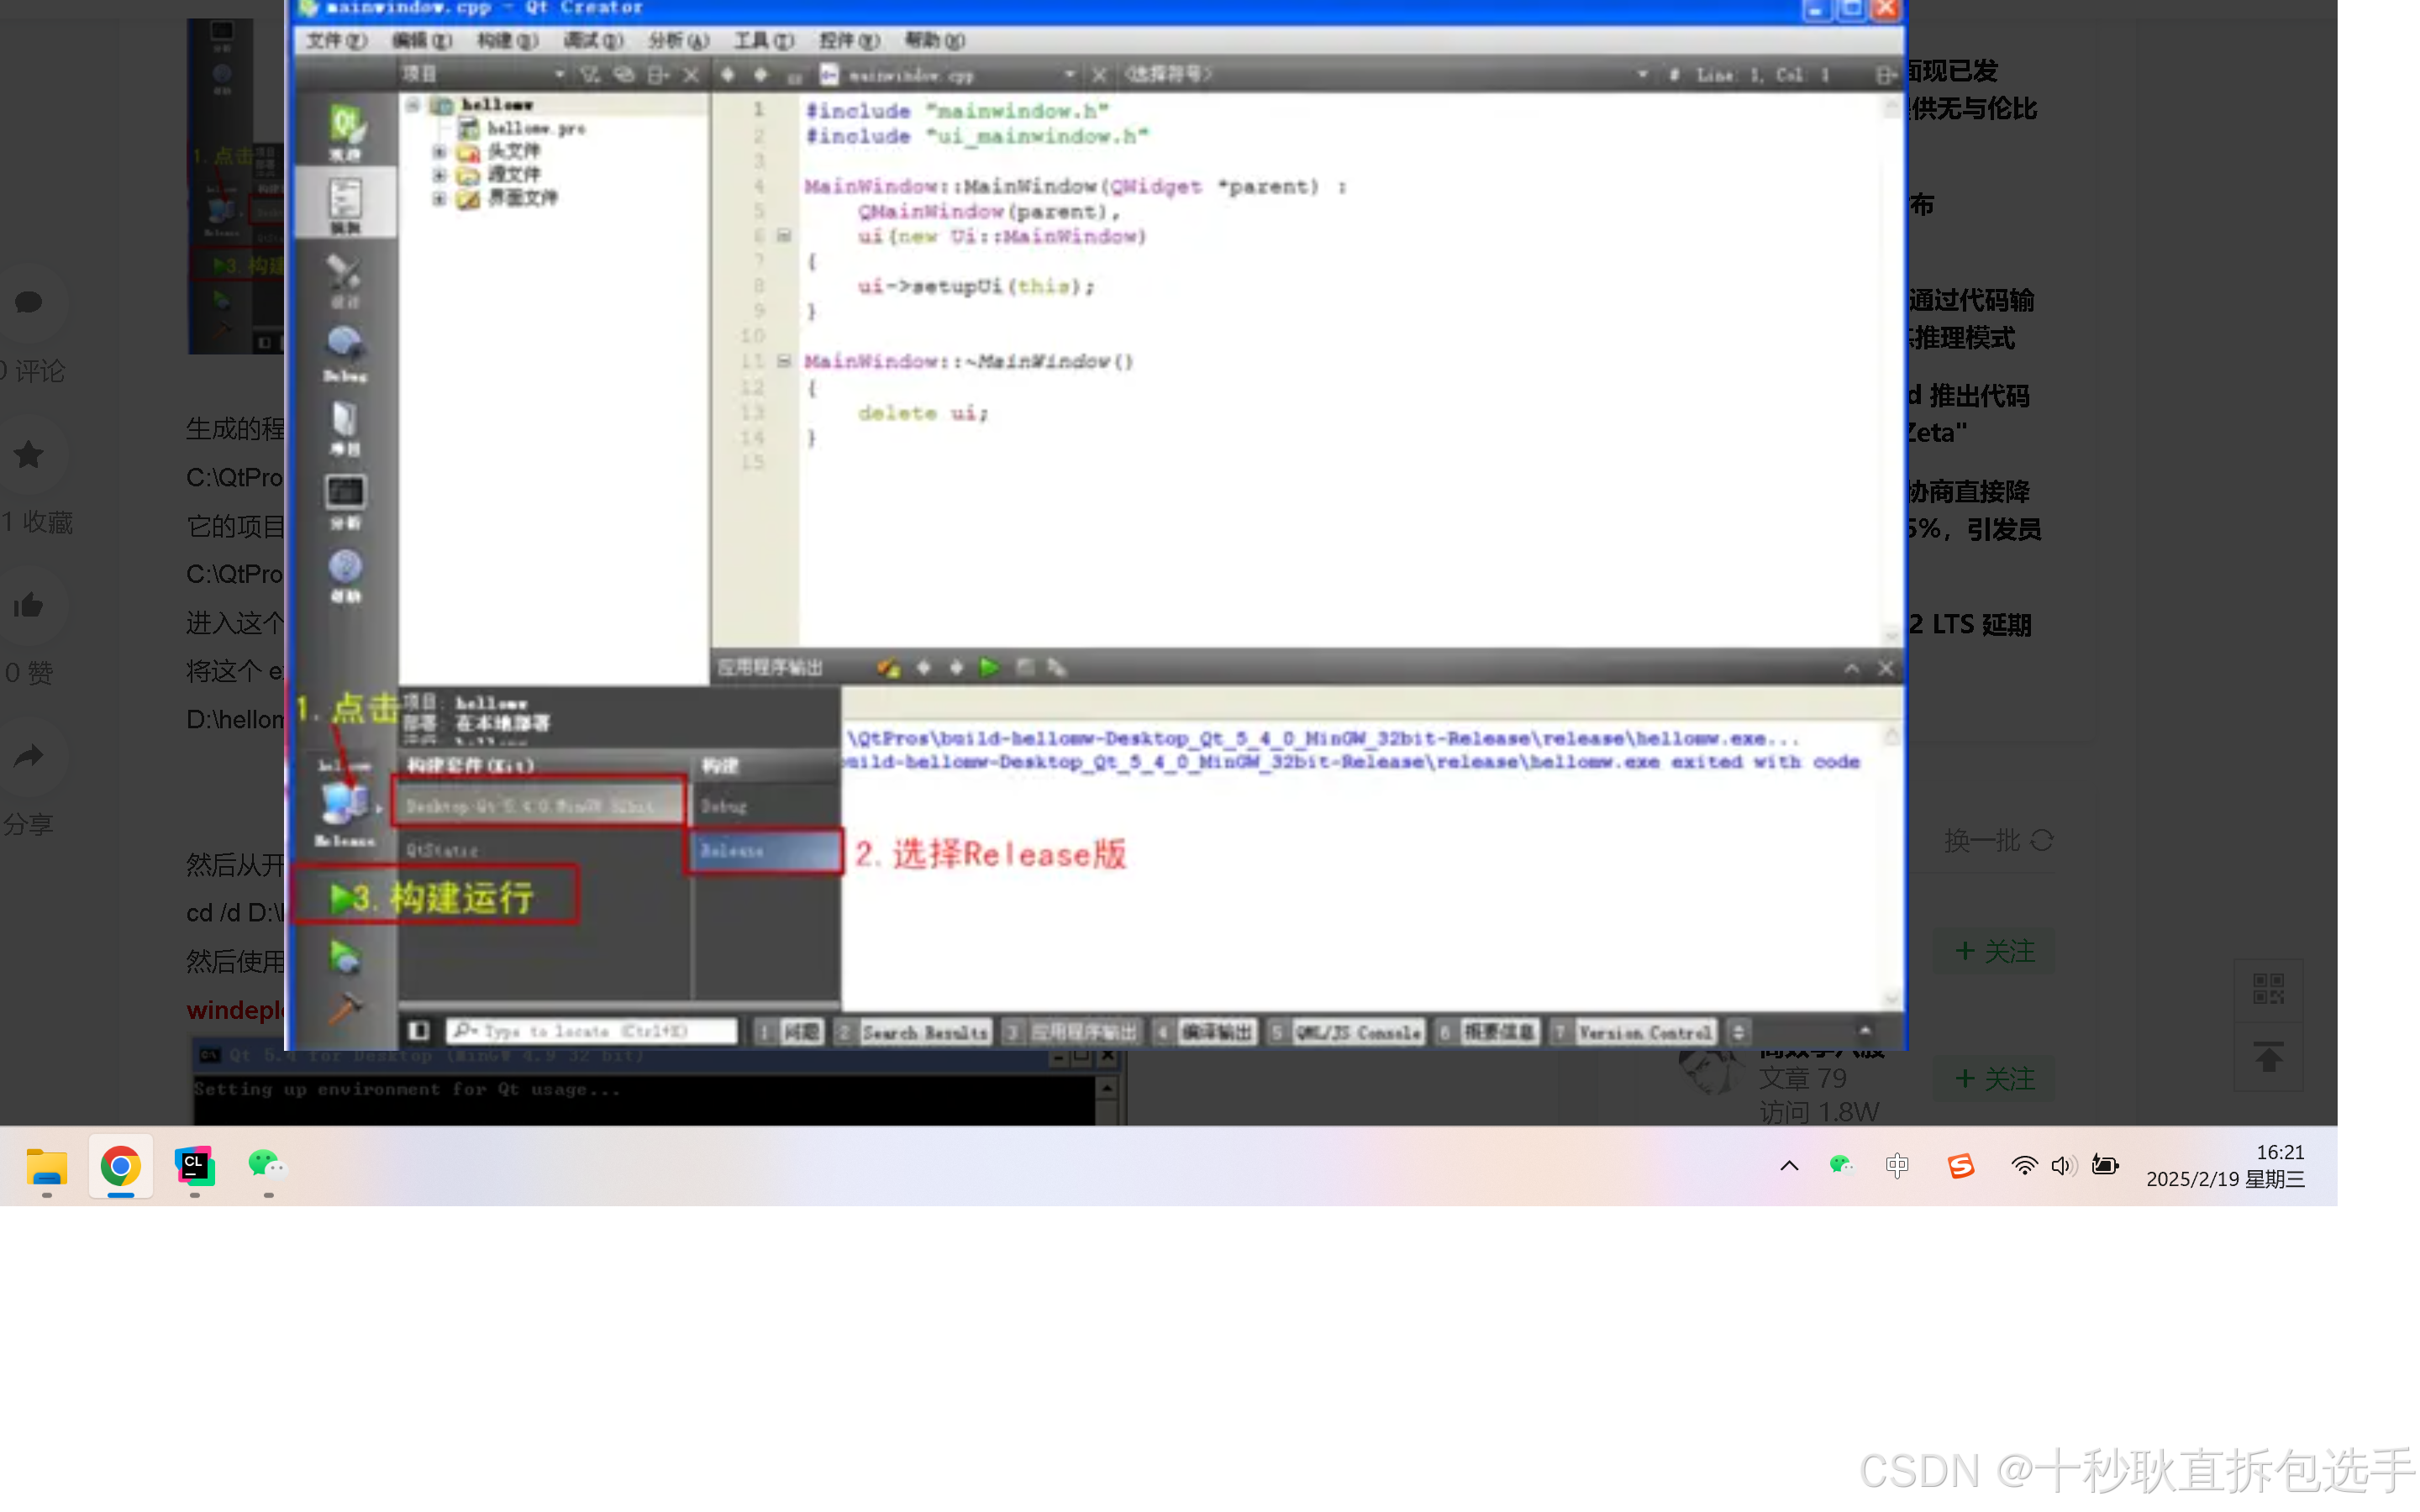Re-run application with green play icon
The height and width of the screenshot is (1512, 2420).
990,667
